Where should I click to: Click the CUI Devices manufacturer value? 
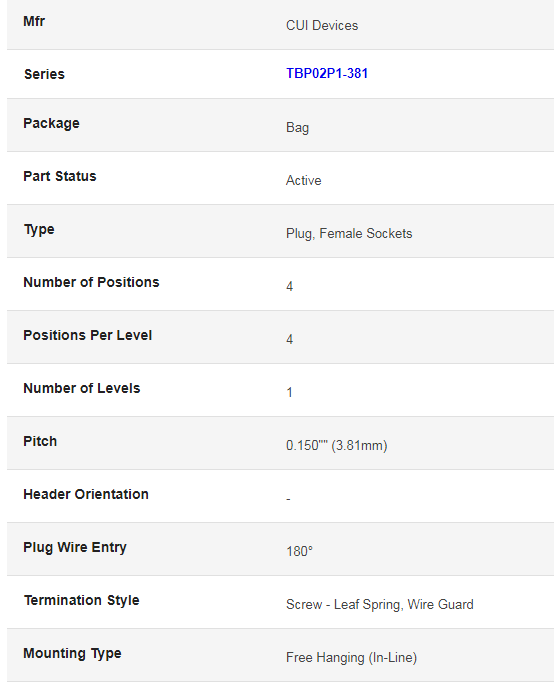click(x=322, y=25)
